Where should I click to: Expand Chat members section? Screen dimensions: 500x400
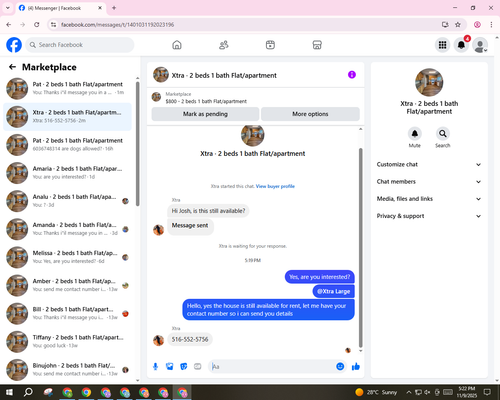coord(429,182)
